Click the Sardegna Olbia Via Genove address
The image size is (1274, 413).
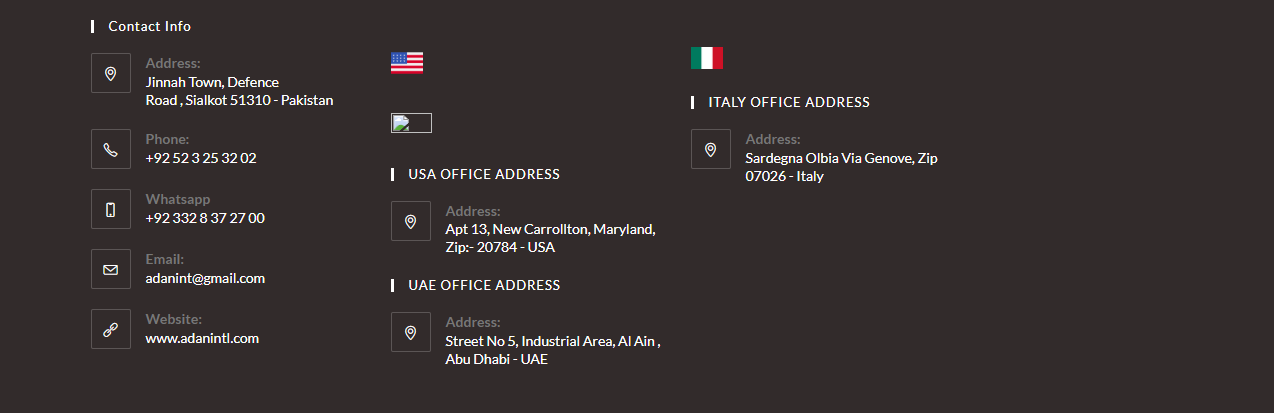(841, 167)
